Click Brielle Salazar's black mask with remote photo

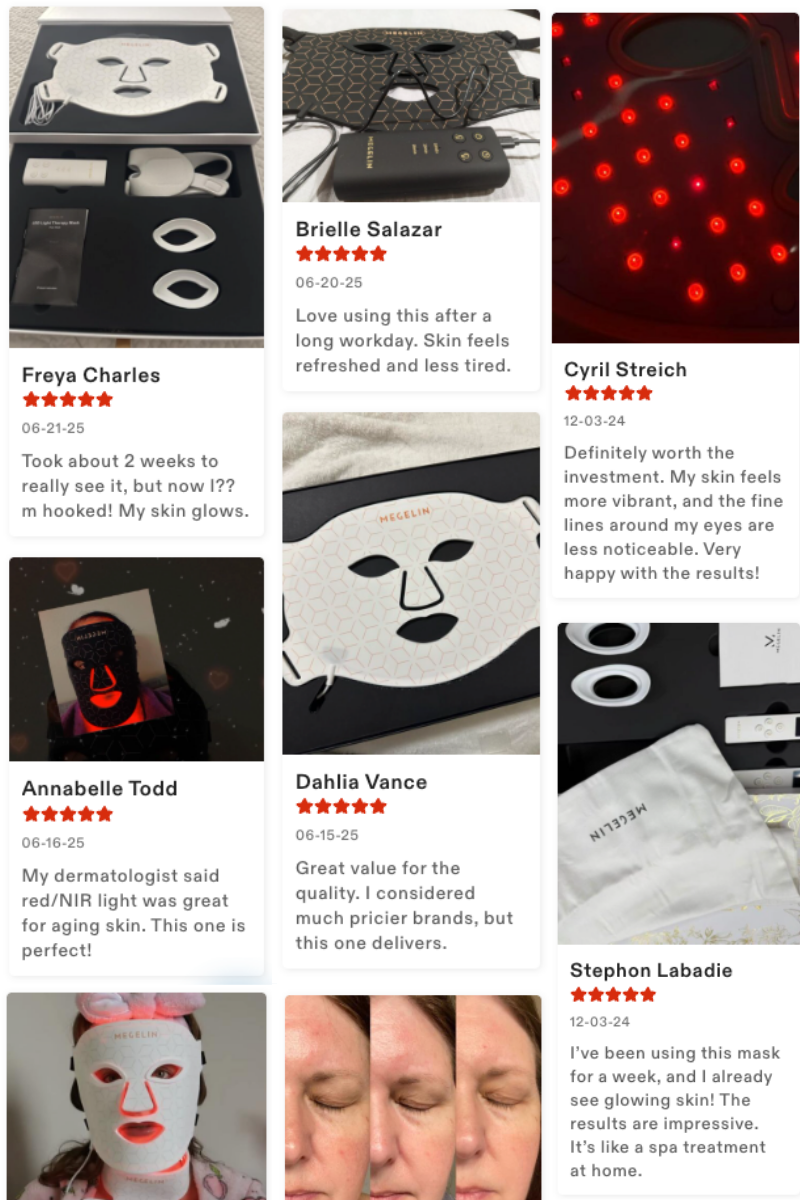tap(411, 106)
